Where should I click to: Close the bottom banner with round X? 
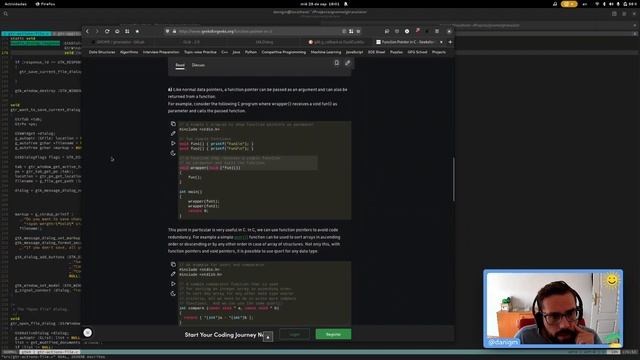(x=87, y=333)
